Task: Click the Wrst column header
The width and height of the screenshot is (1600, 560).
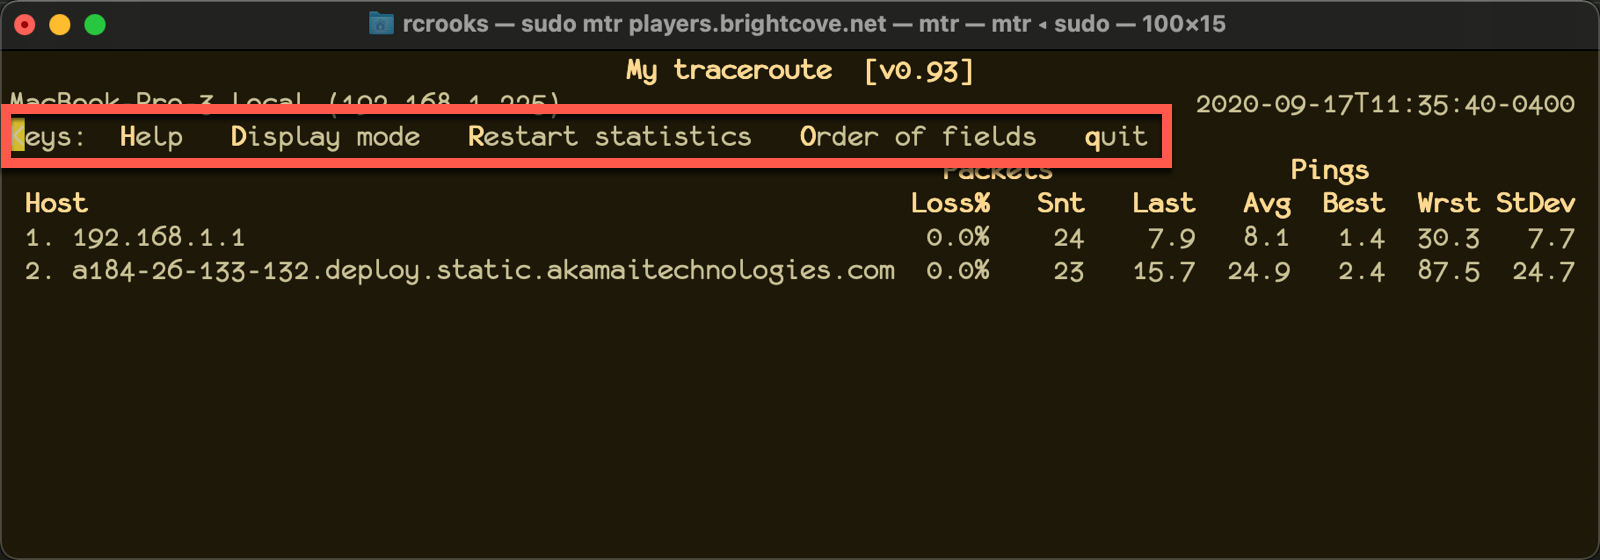Action: [x=1448, y=203]
